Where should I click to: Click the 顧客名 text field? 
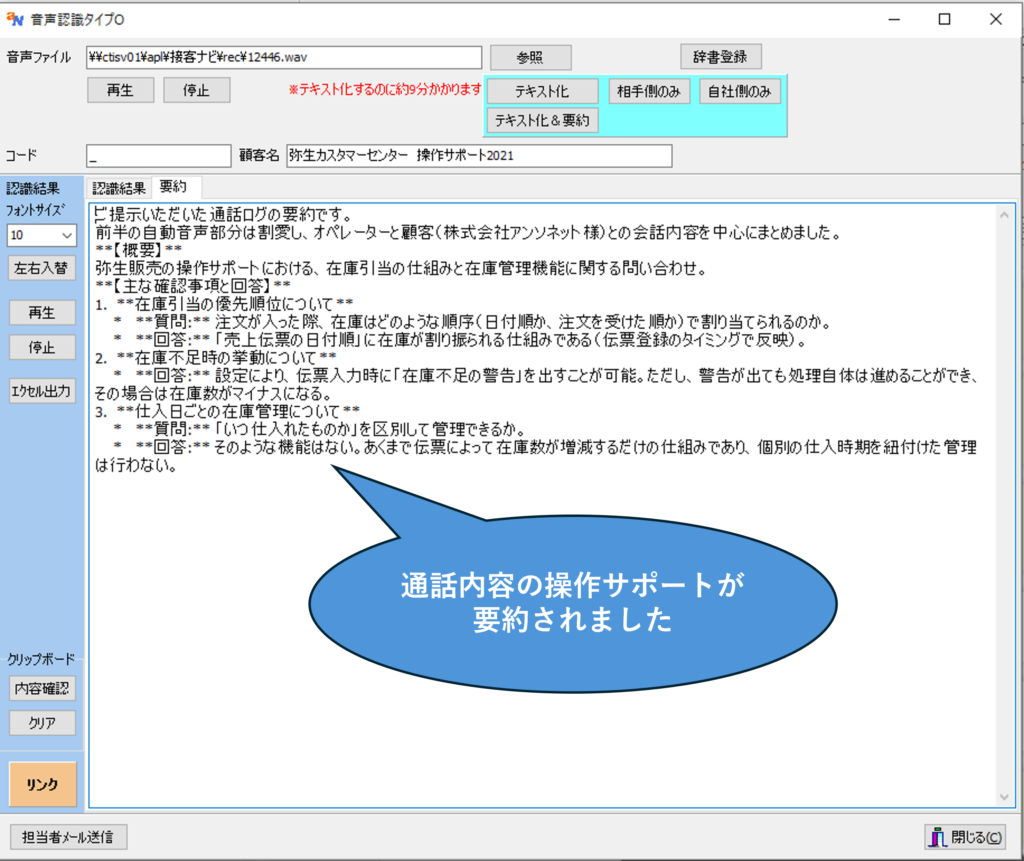click(478, 156)
